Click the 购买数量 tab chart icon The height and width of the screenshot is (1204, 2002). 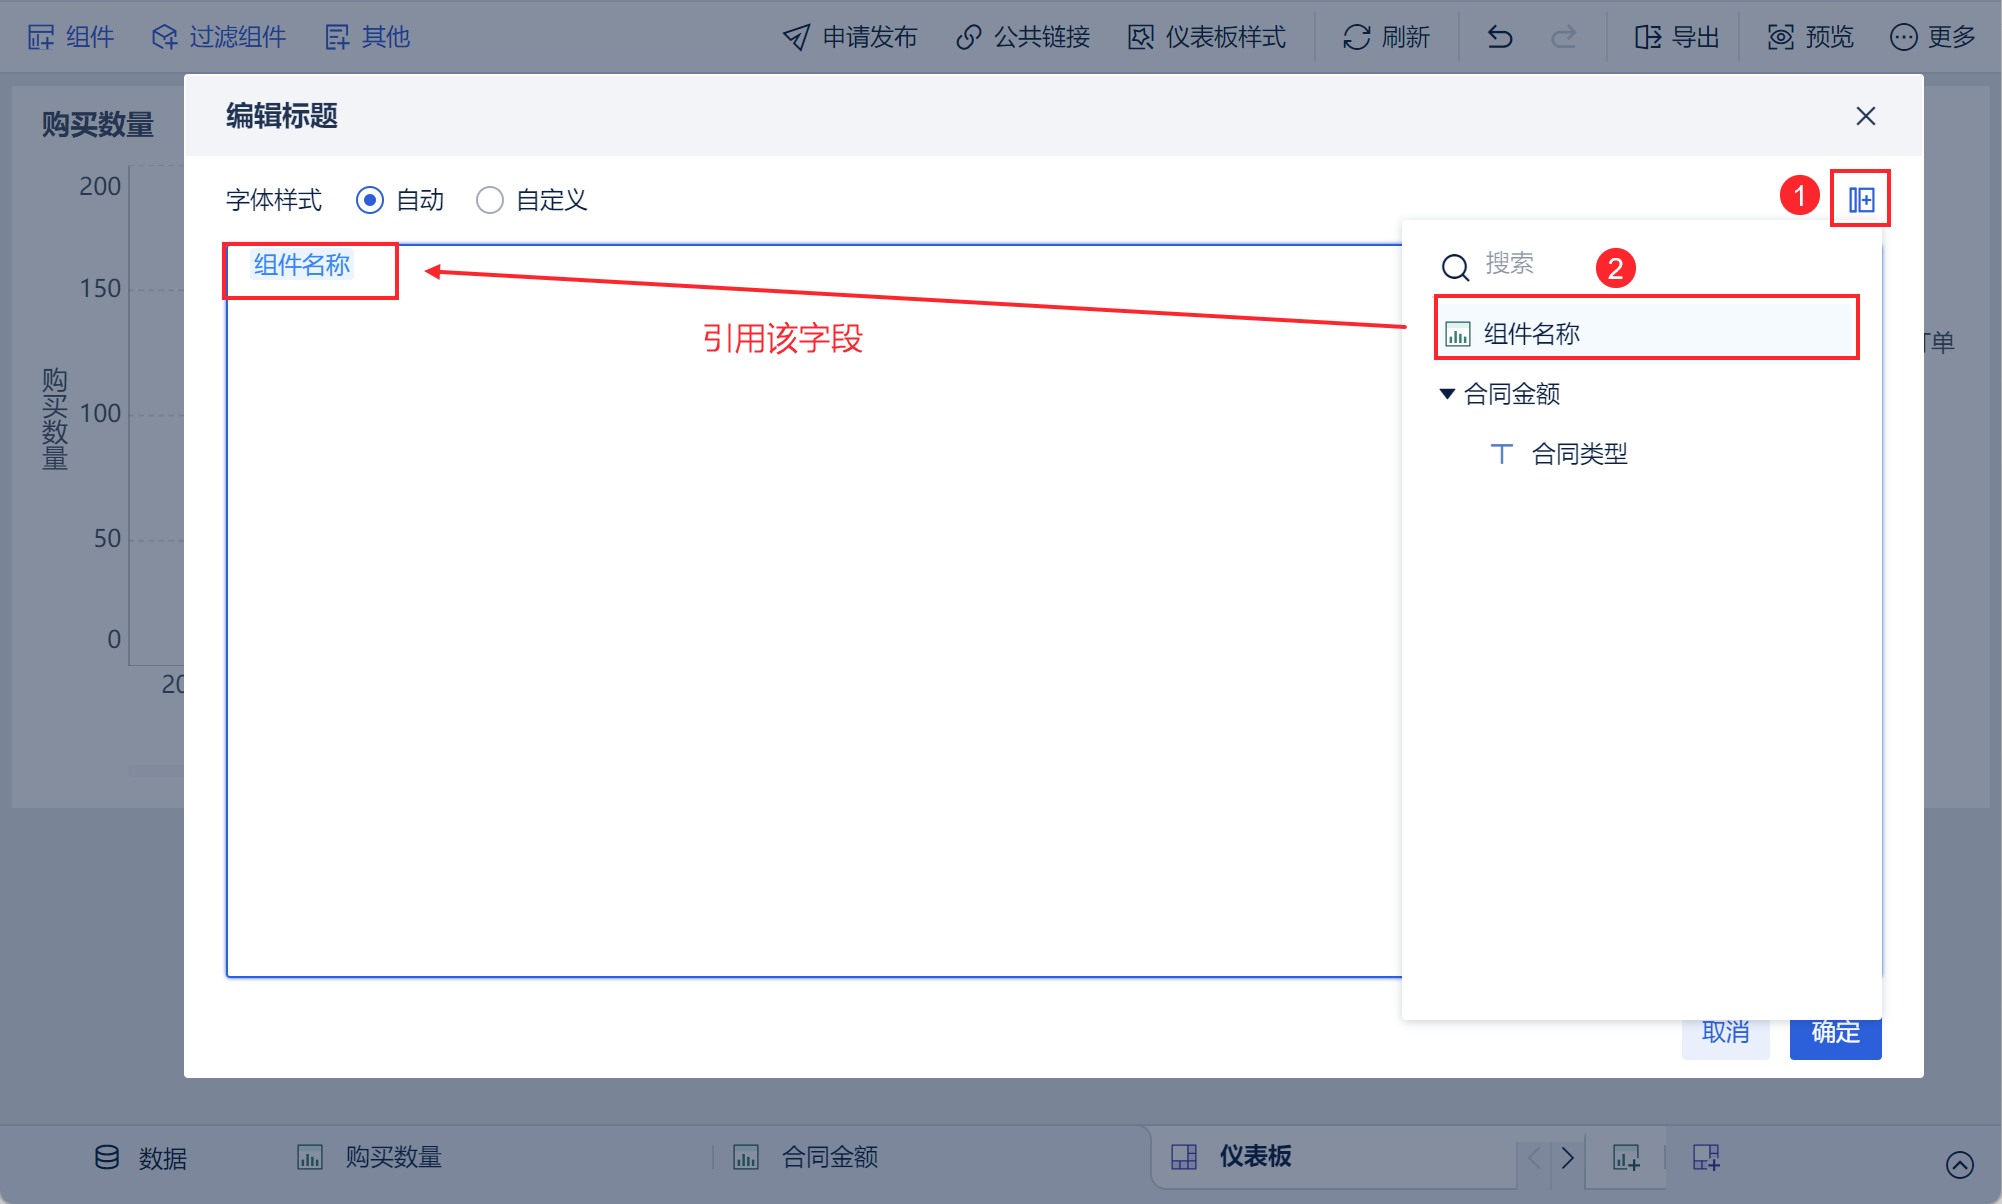pyautogui.click(x=310, y=1158)
